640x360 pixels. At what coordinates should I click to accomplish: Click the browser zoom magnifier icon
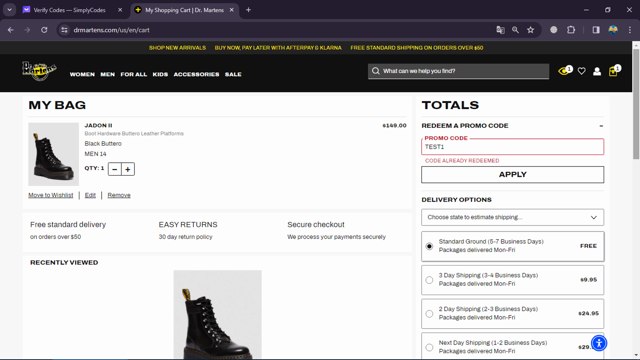(x=516, y=30)
